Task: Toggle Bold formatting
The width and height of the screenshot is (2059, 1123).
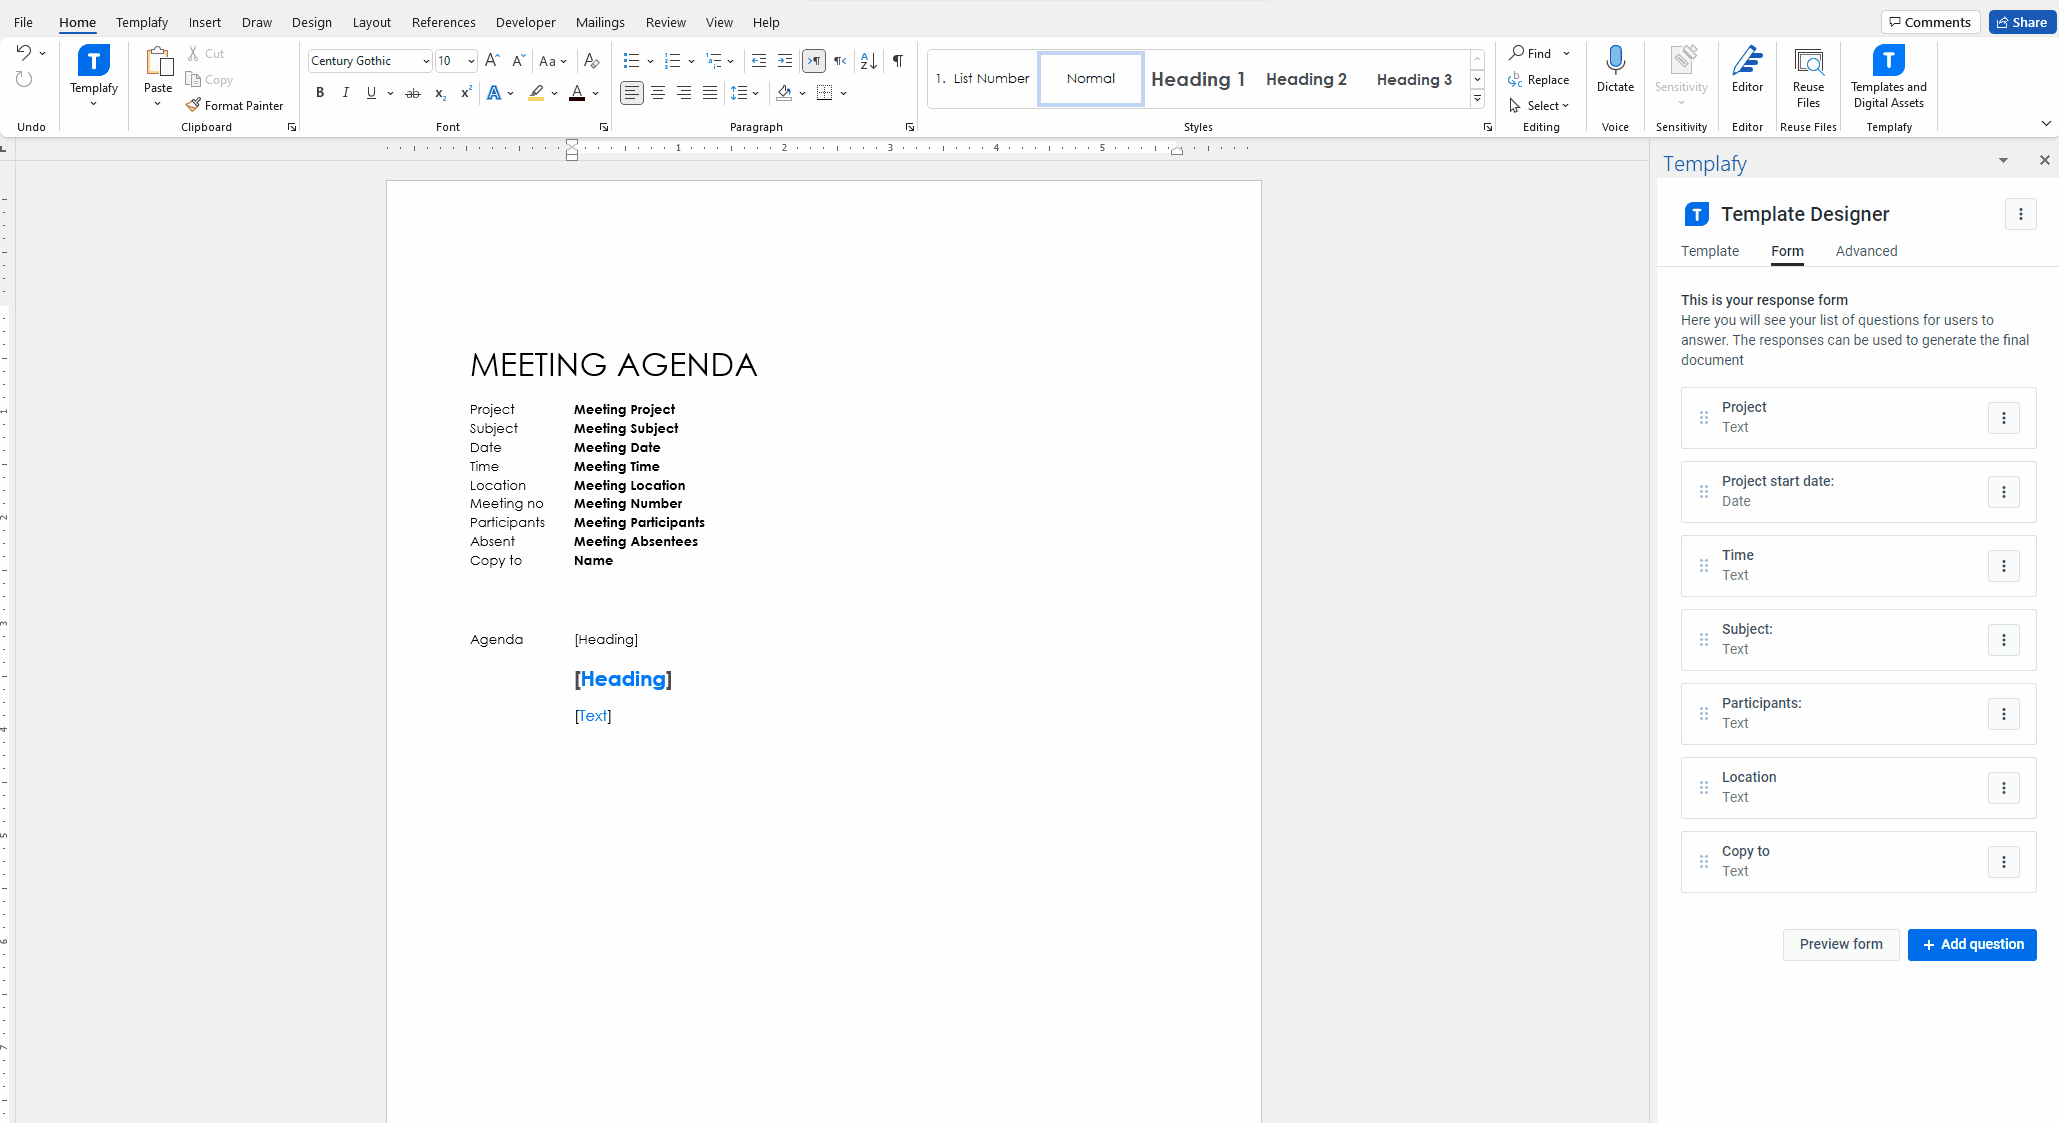Action: (320, 93)
